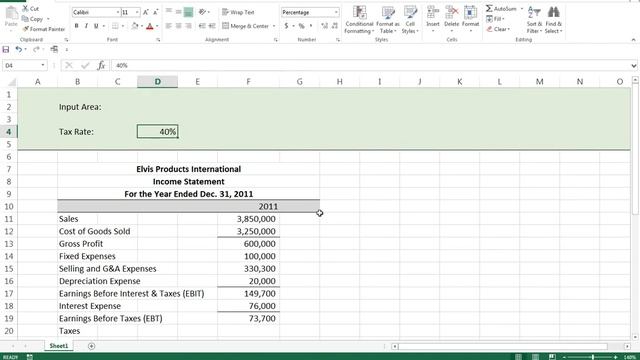Screen dimensions: 640x360
Task: Open the Clear eraser menu
Action: pyautogui.click(x=498, y=29)
